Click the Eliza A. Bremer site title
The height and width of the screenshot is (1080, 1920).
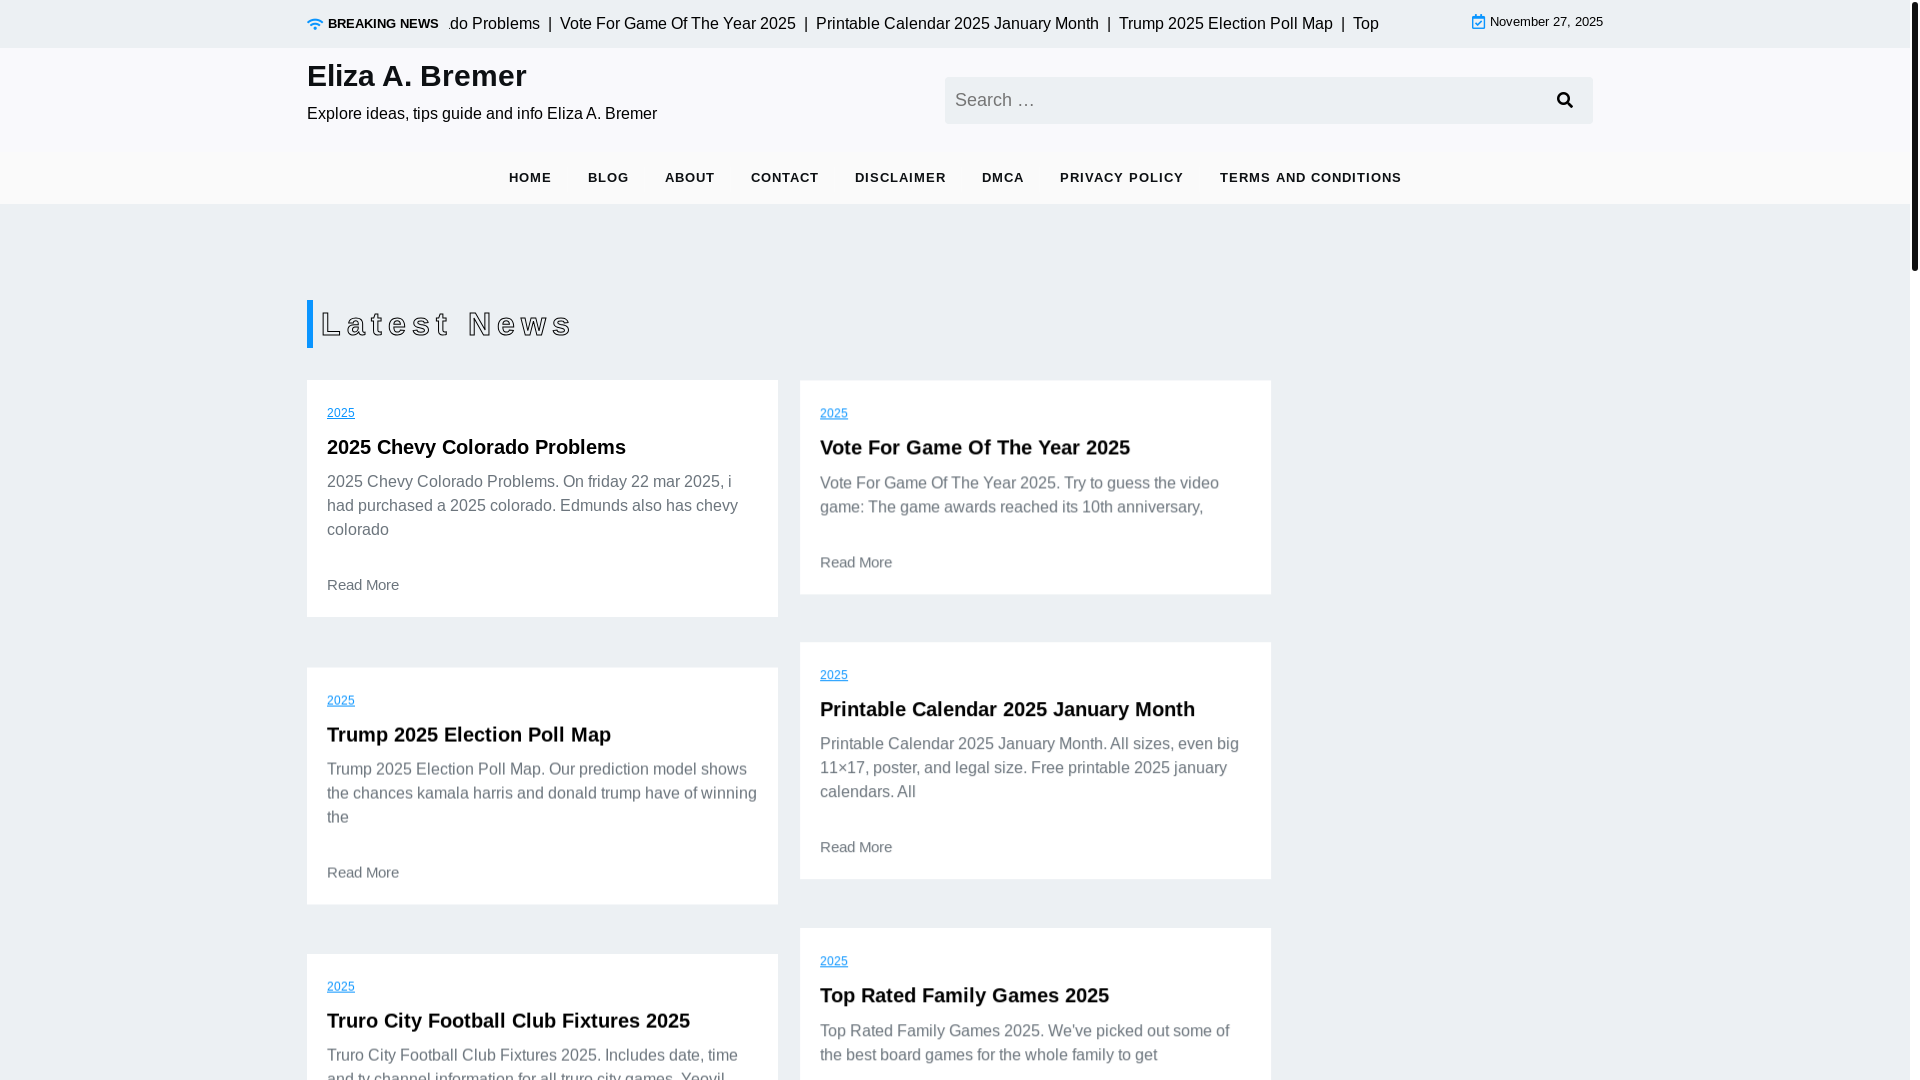click(x=416, y=76)
